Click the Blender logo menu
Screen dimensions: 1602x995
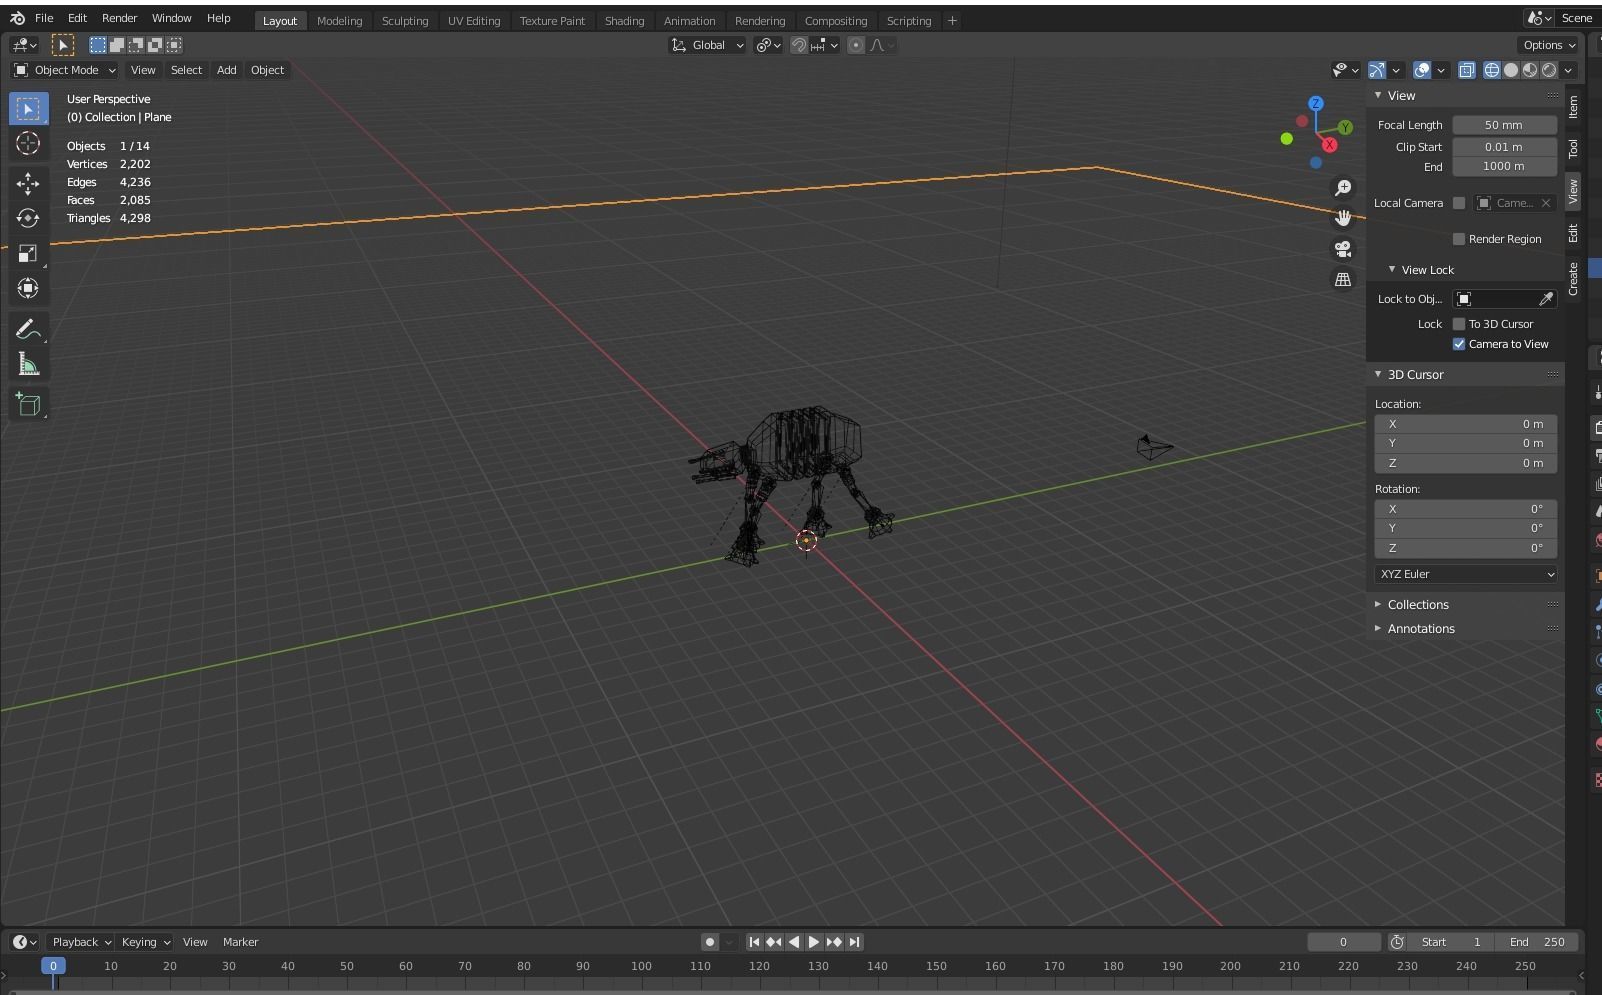pyautogui.click(x=17, y=18)
